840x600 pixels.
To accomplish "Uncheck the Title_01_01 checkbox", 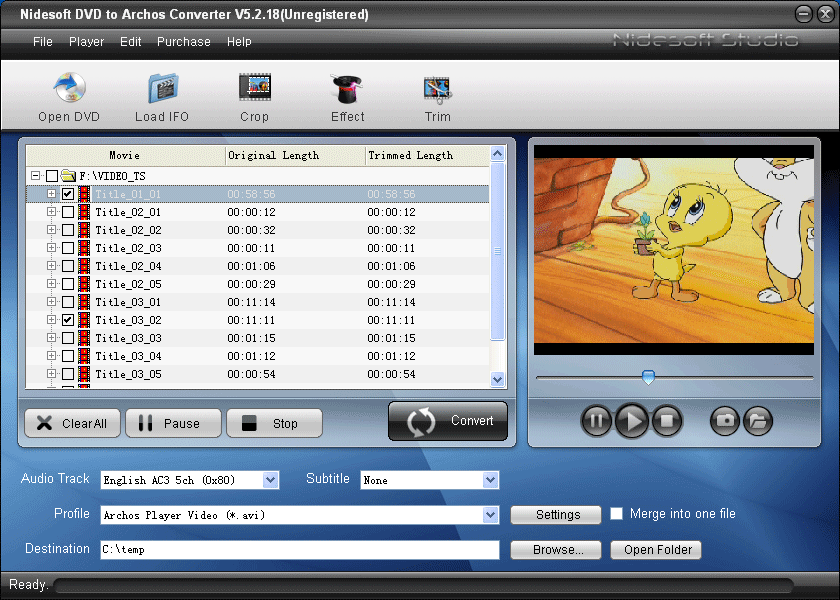I will pyautogui.click(x=68, y=194).
